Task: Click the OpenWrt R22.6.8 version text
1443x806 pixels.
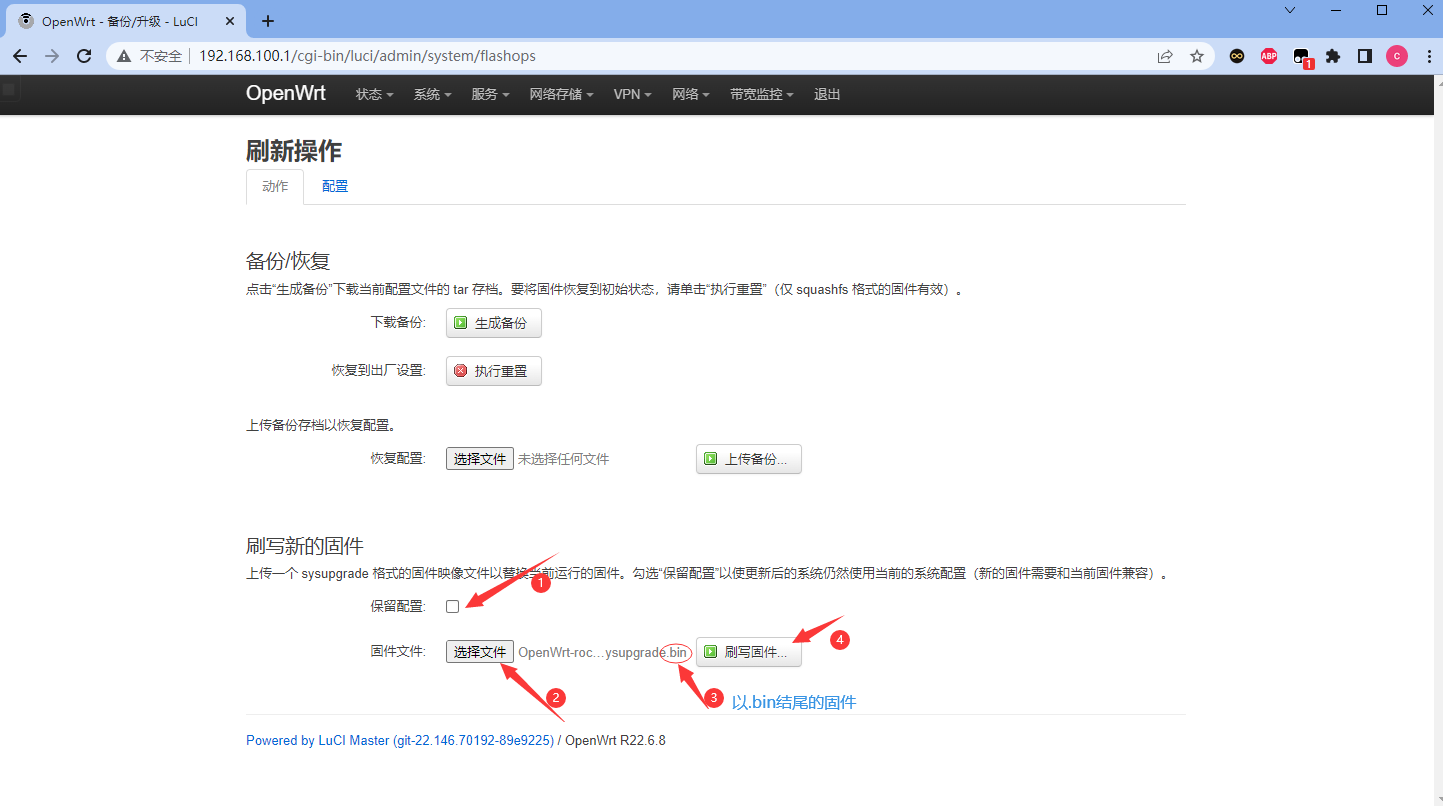Action: pos(615,741)
